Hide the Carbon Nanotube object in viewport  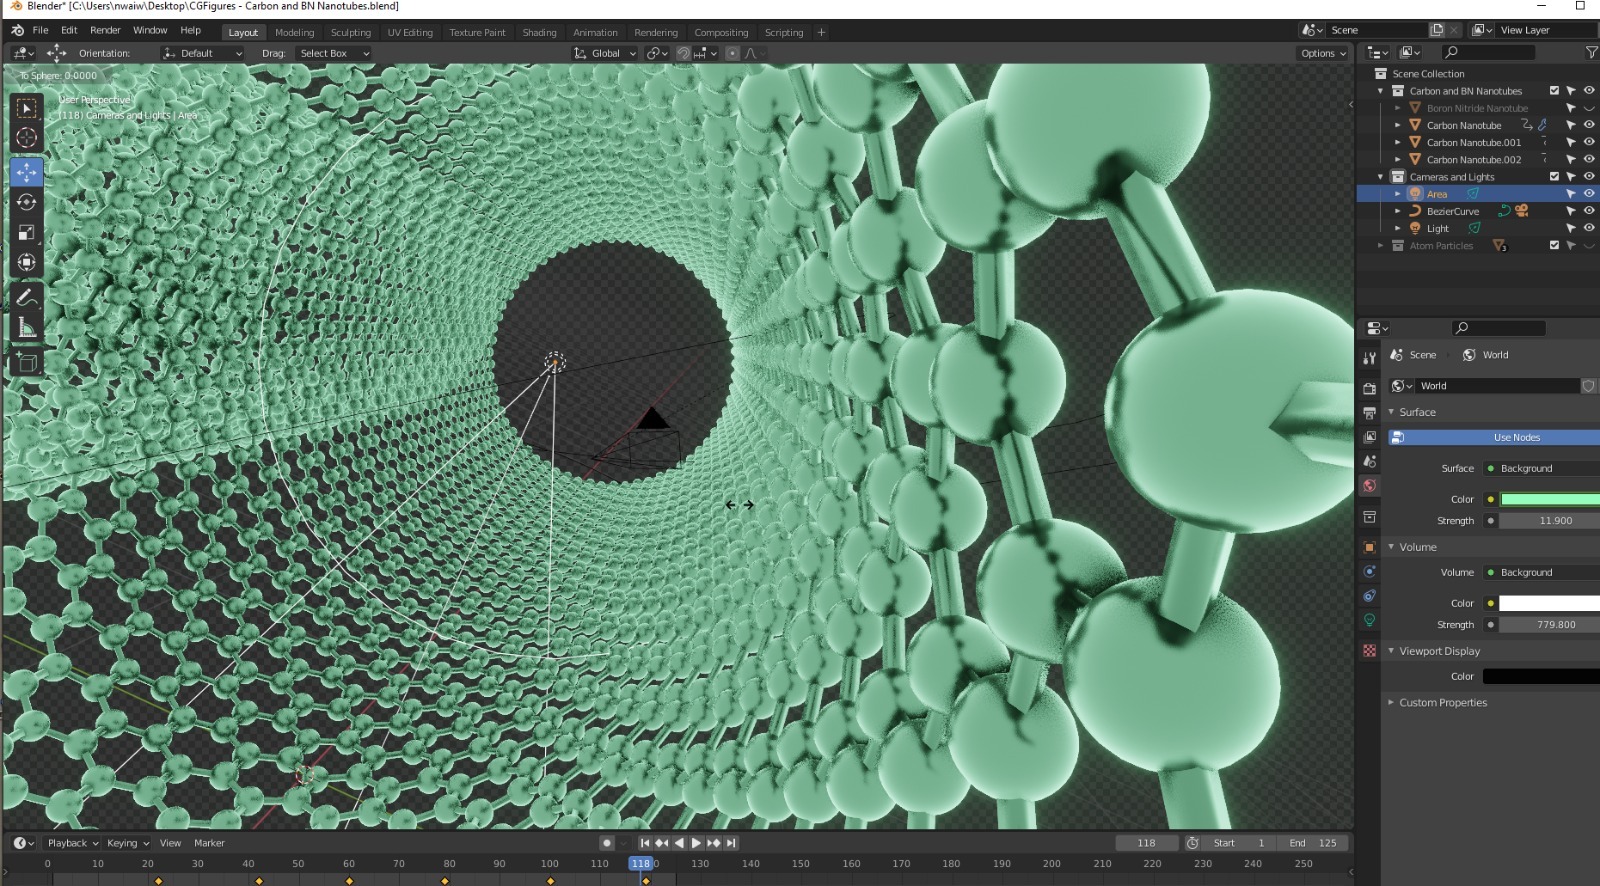pos(1588,125)
